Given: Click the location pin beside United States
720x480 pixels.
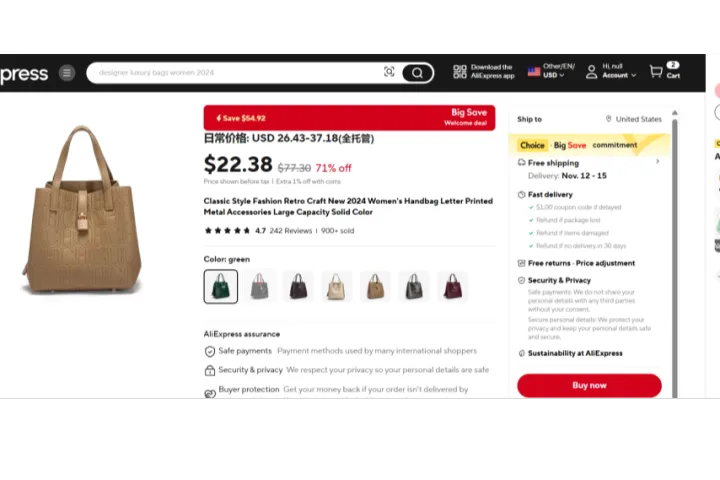Looking at the screenshot, I should [608, 119].
